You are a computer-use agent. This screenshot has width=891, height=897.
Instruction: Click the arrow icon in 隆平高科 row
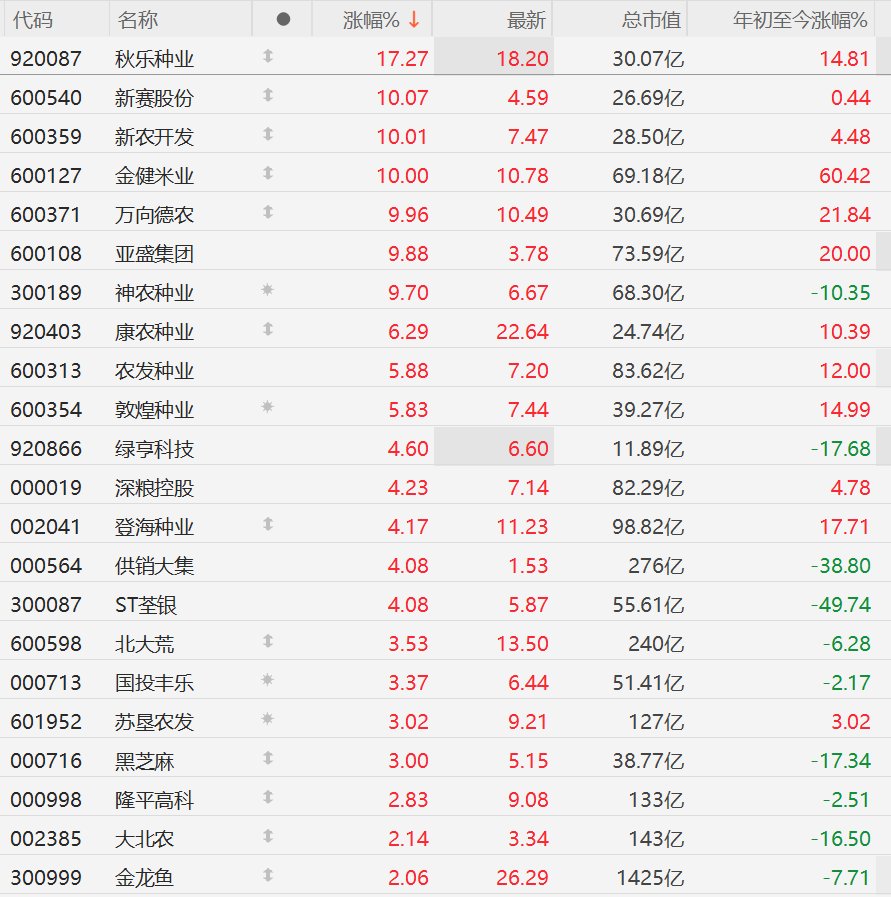268,797
